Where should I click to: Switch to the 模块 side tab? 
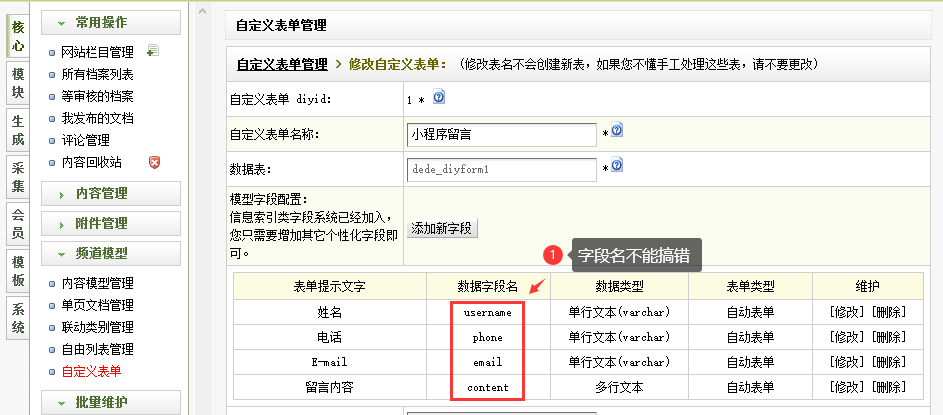17,84
